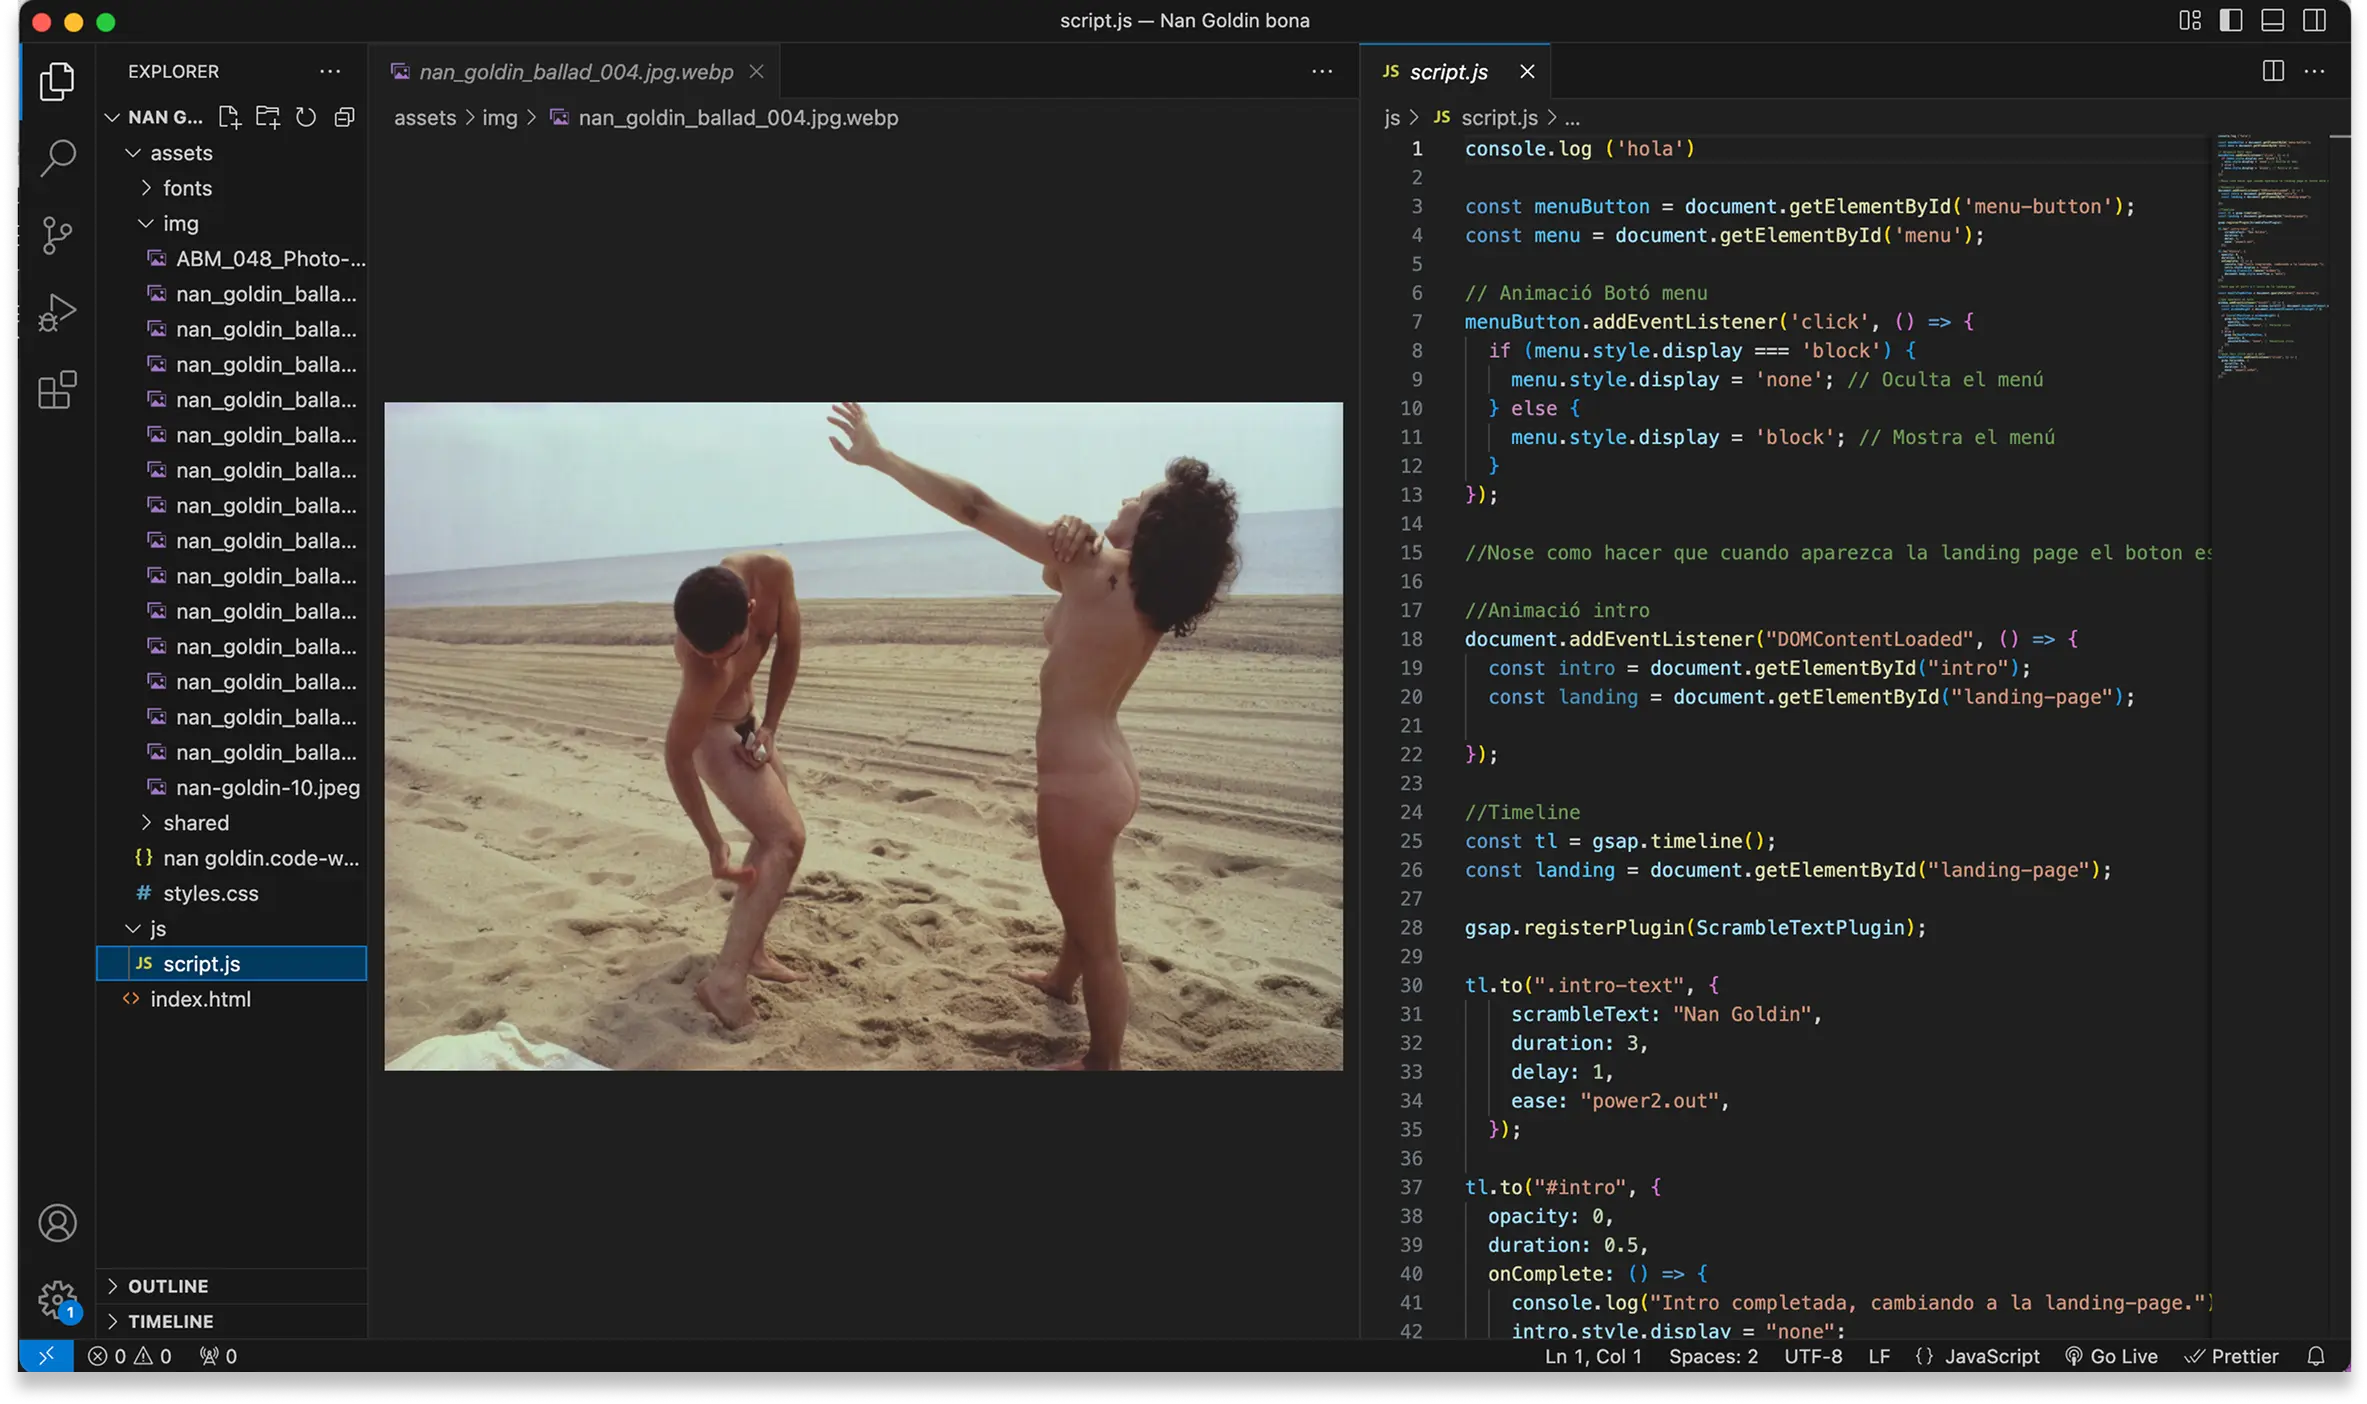Open notifications bell
The height and width of the screenshot is (1404, 2367).
click(2316, 1356)
